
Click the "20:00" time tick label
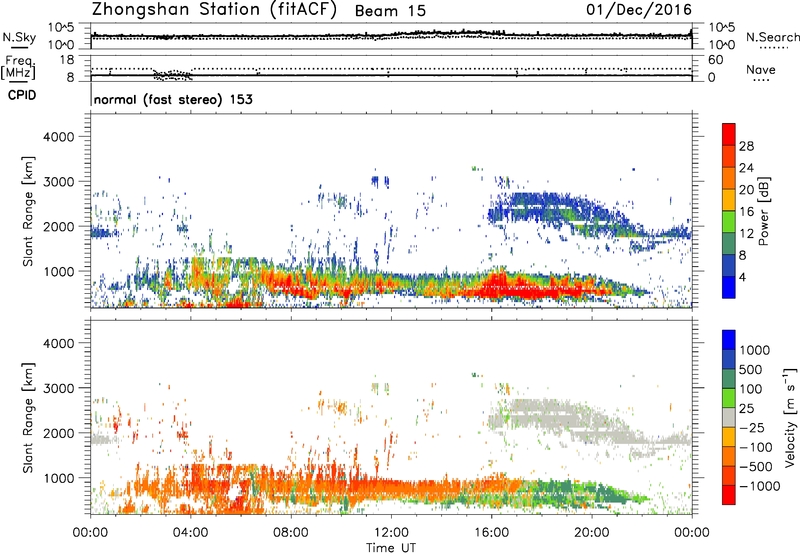591,533
